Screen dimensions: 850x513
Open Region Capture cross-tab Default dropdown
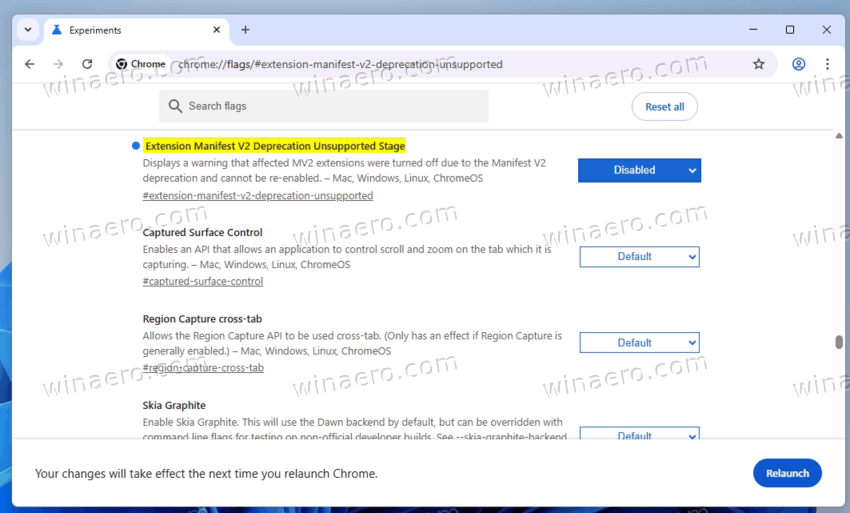point(639,343)
